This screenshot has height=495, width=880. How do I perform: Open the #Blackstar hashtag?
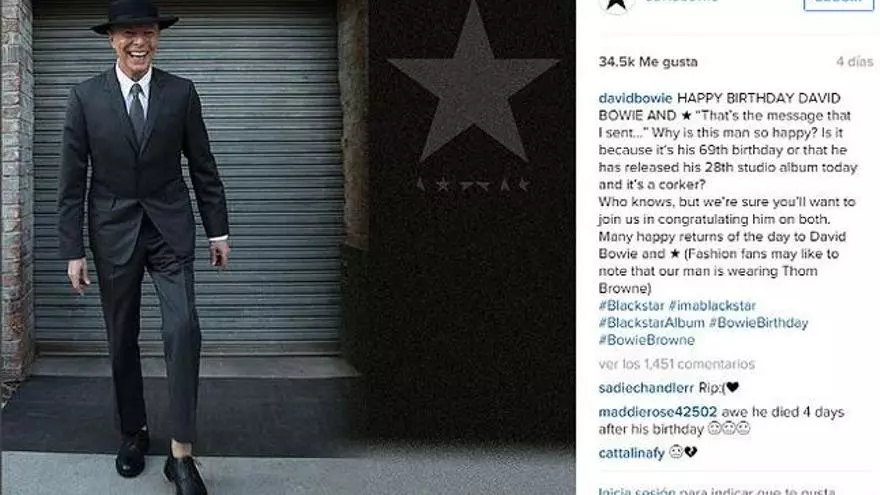coord(631,306)
